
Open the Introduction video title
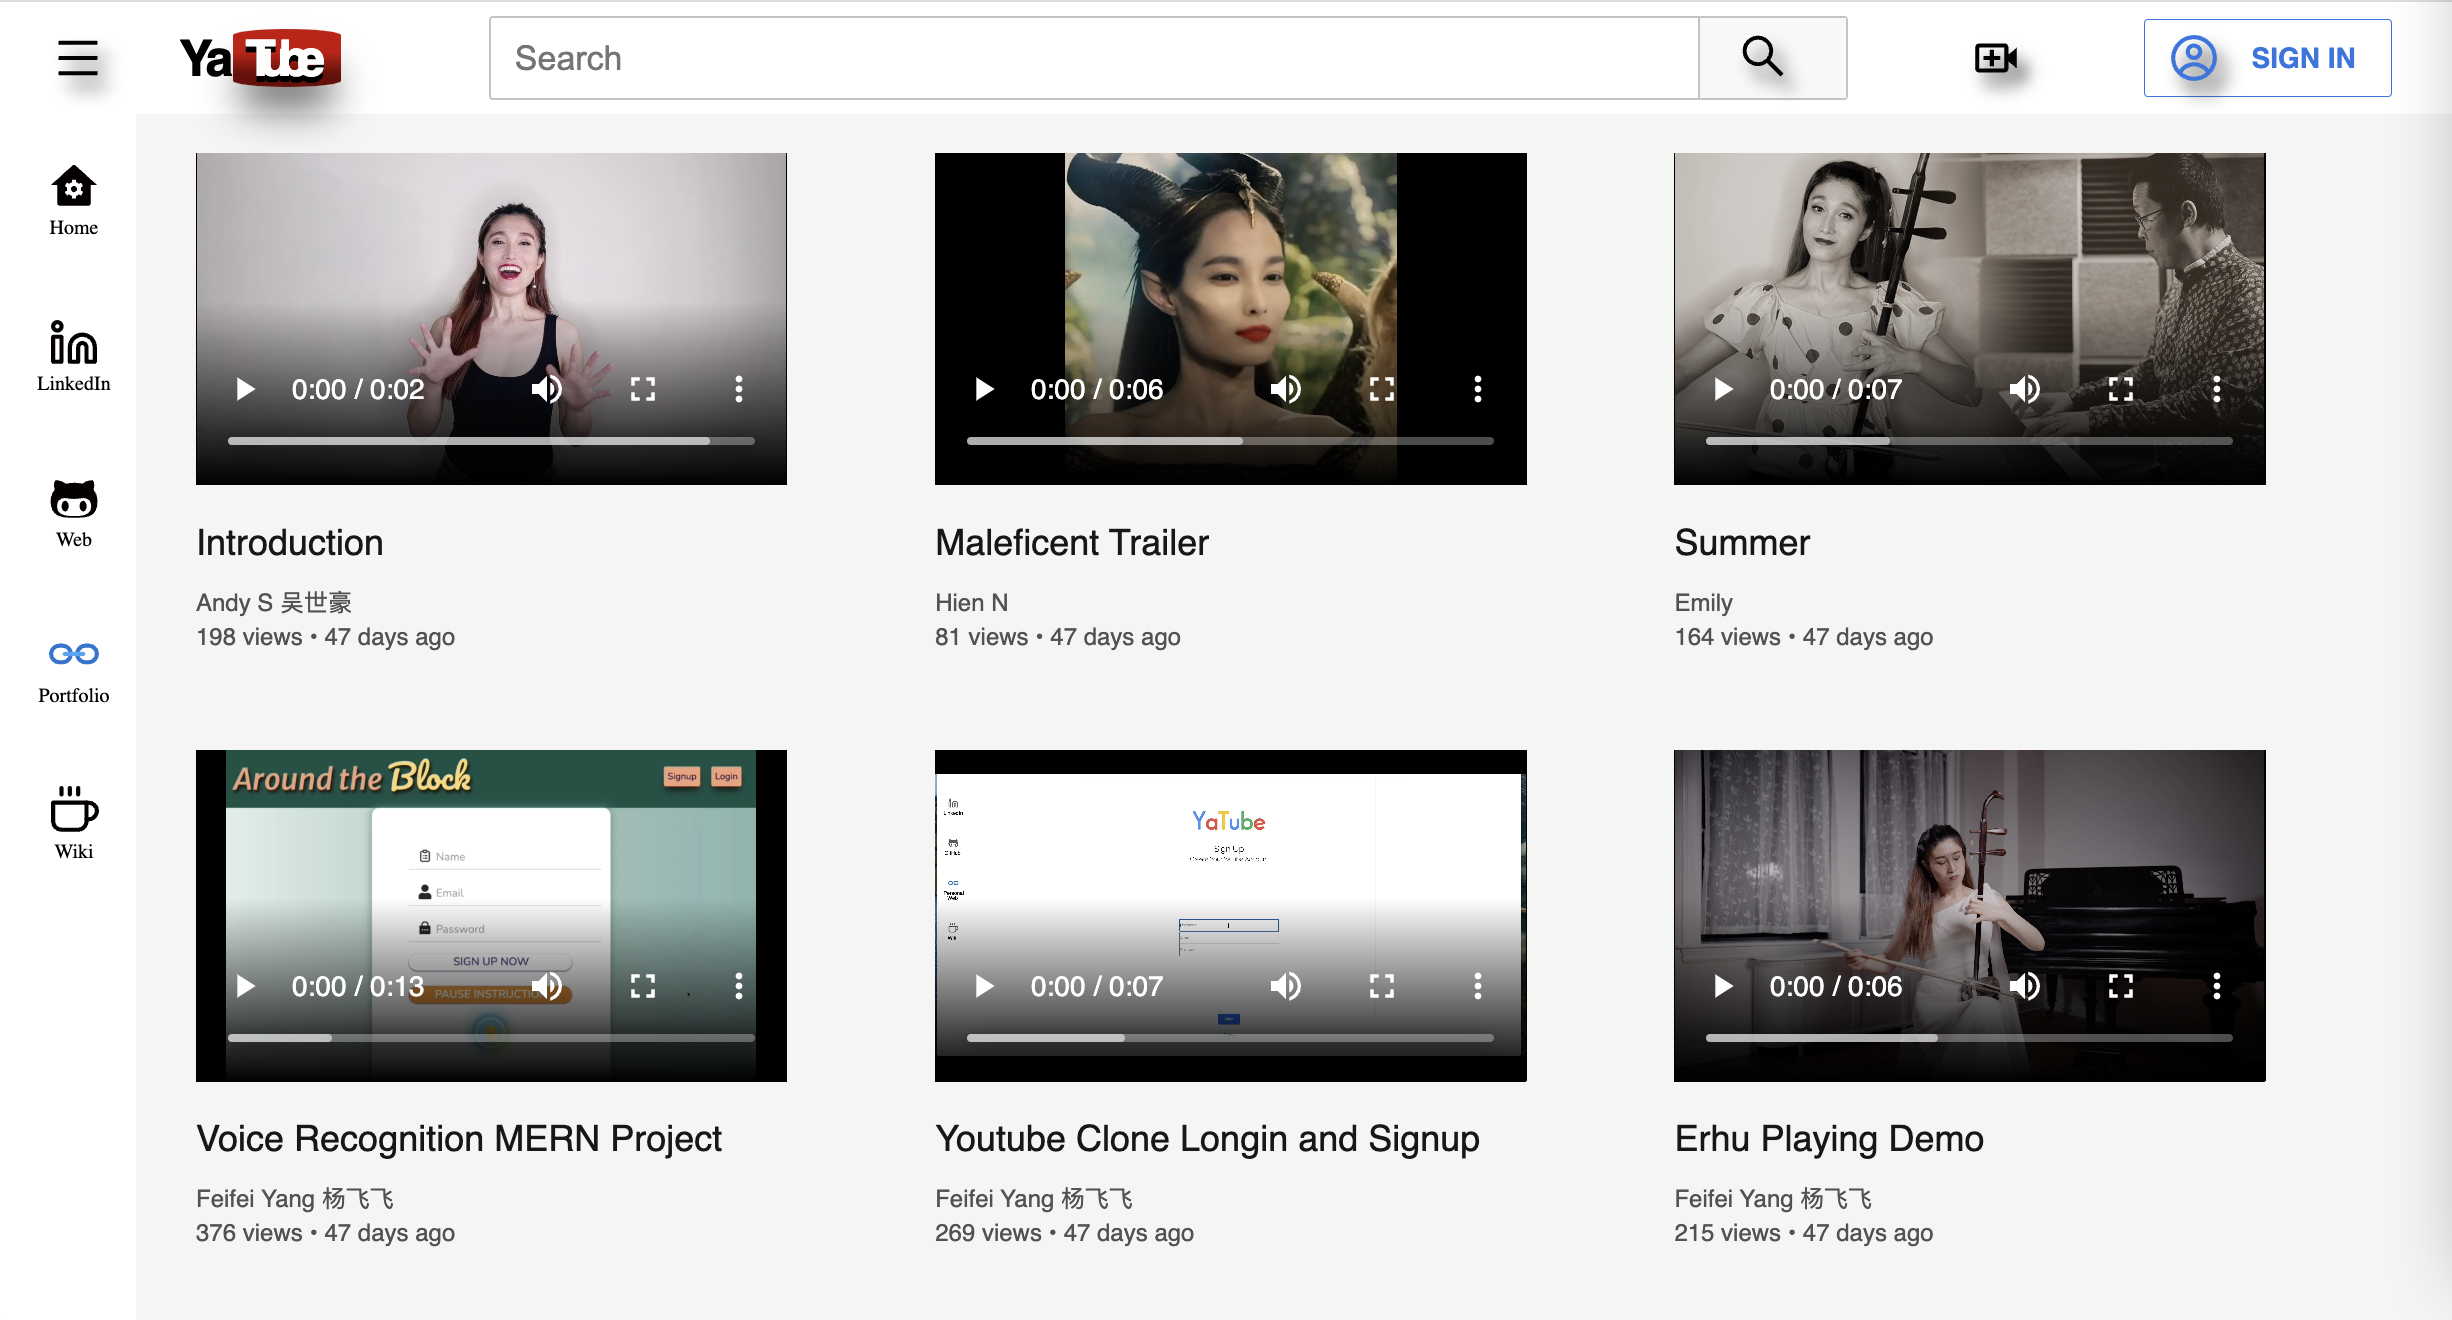tap(290, 542)
